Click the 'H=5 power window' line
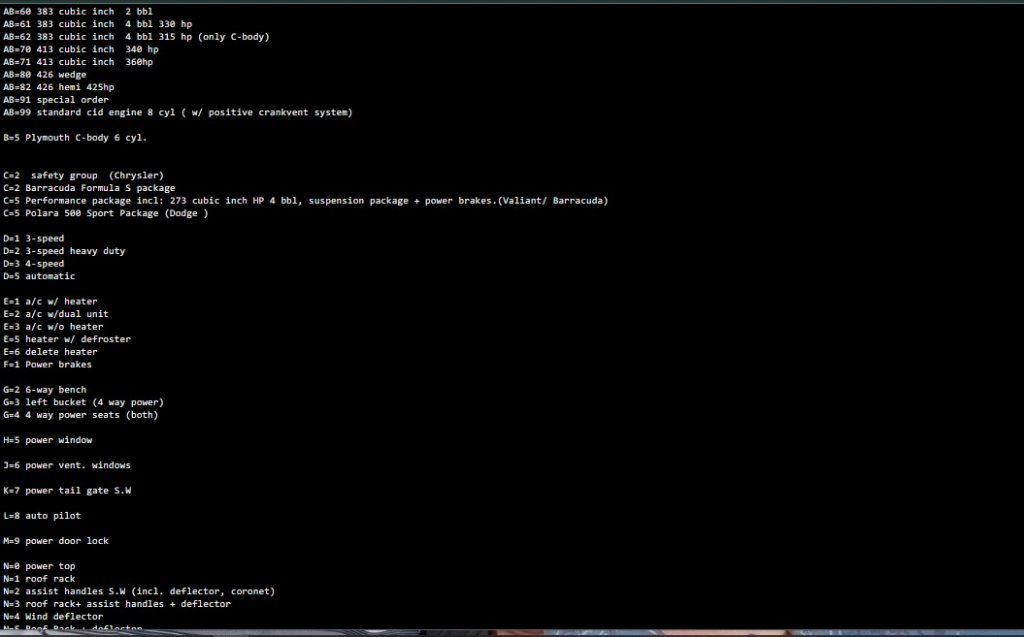The height and width of the screenshot is (637, 1024). (x=50, y=440)
